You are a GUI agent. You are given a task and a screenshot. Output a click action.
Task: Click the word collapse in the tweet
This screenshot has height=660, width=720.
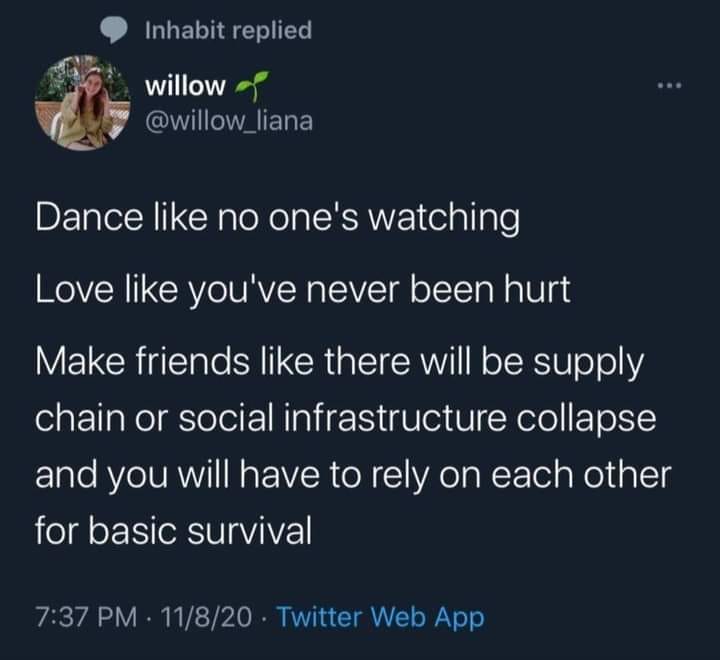pyautogui.click(x=586, y=418)
